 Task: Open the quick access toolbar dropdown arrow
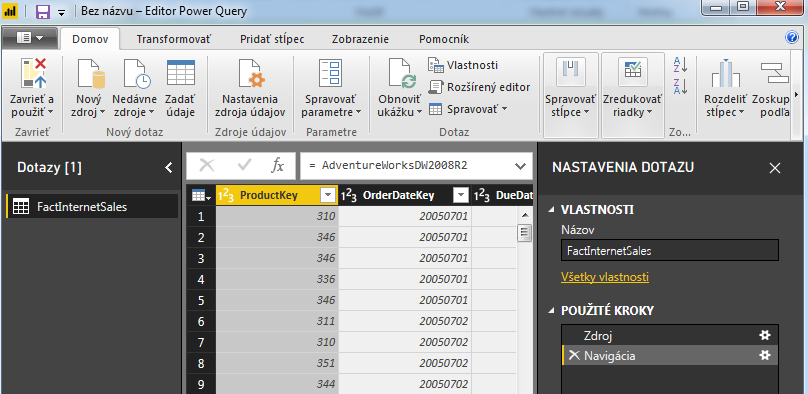[61, 12]
